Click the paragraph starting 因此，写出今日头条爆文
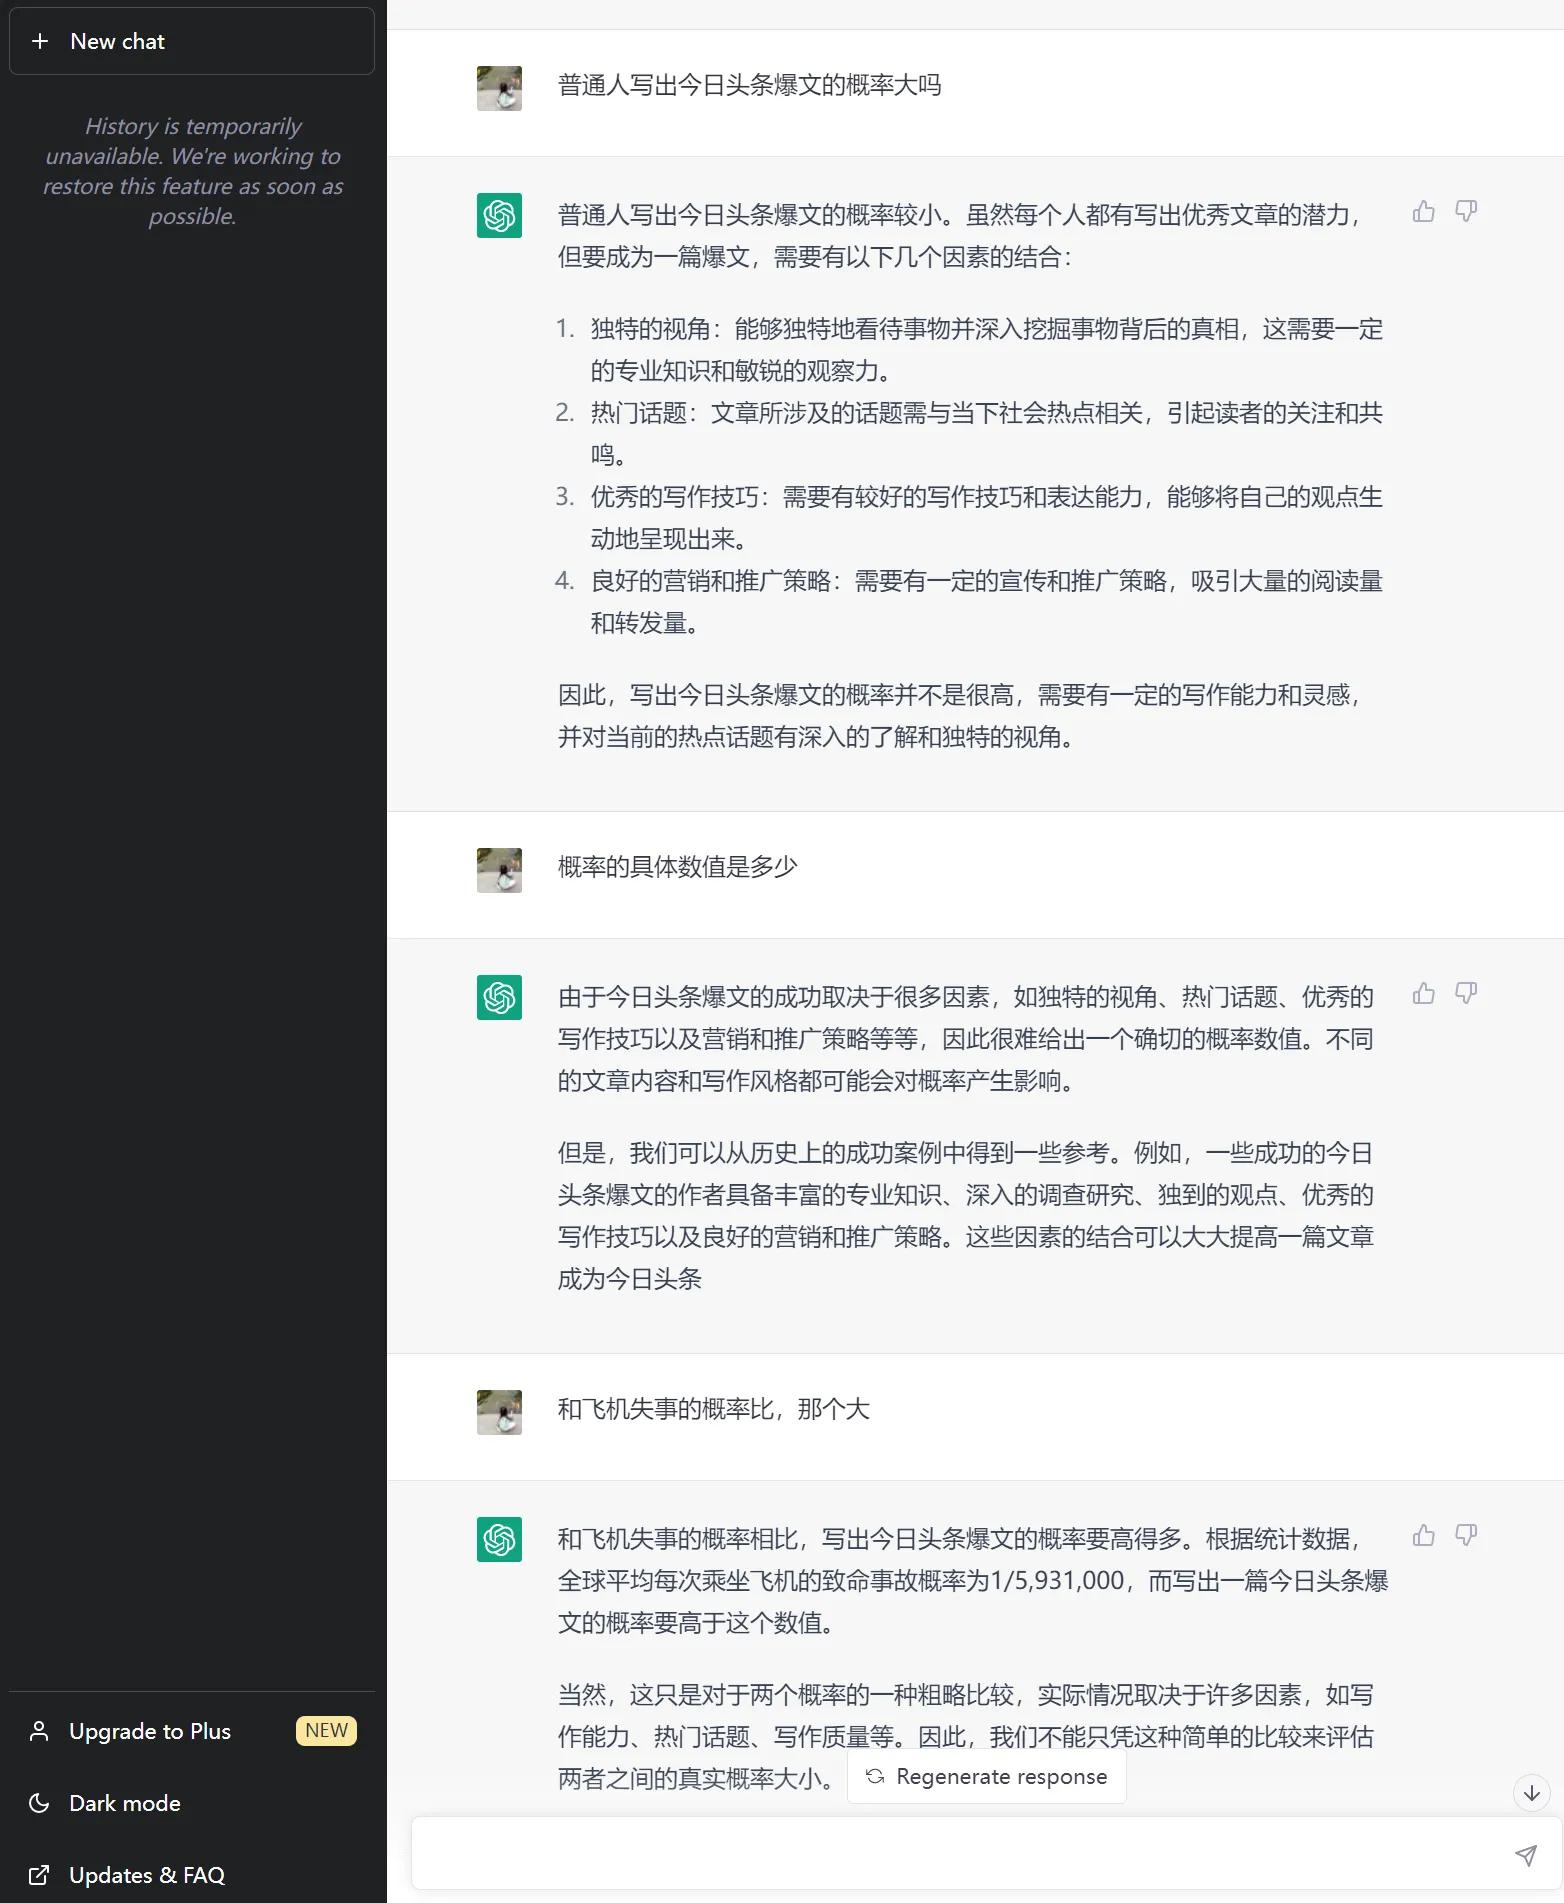 tap(960, 716)
